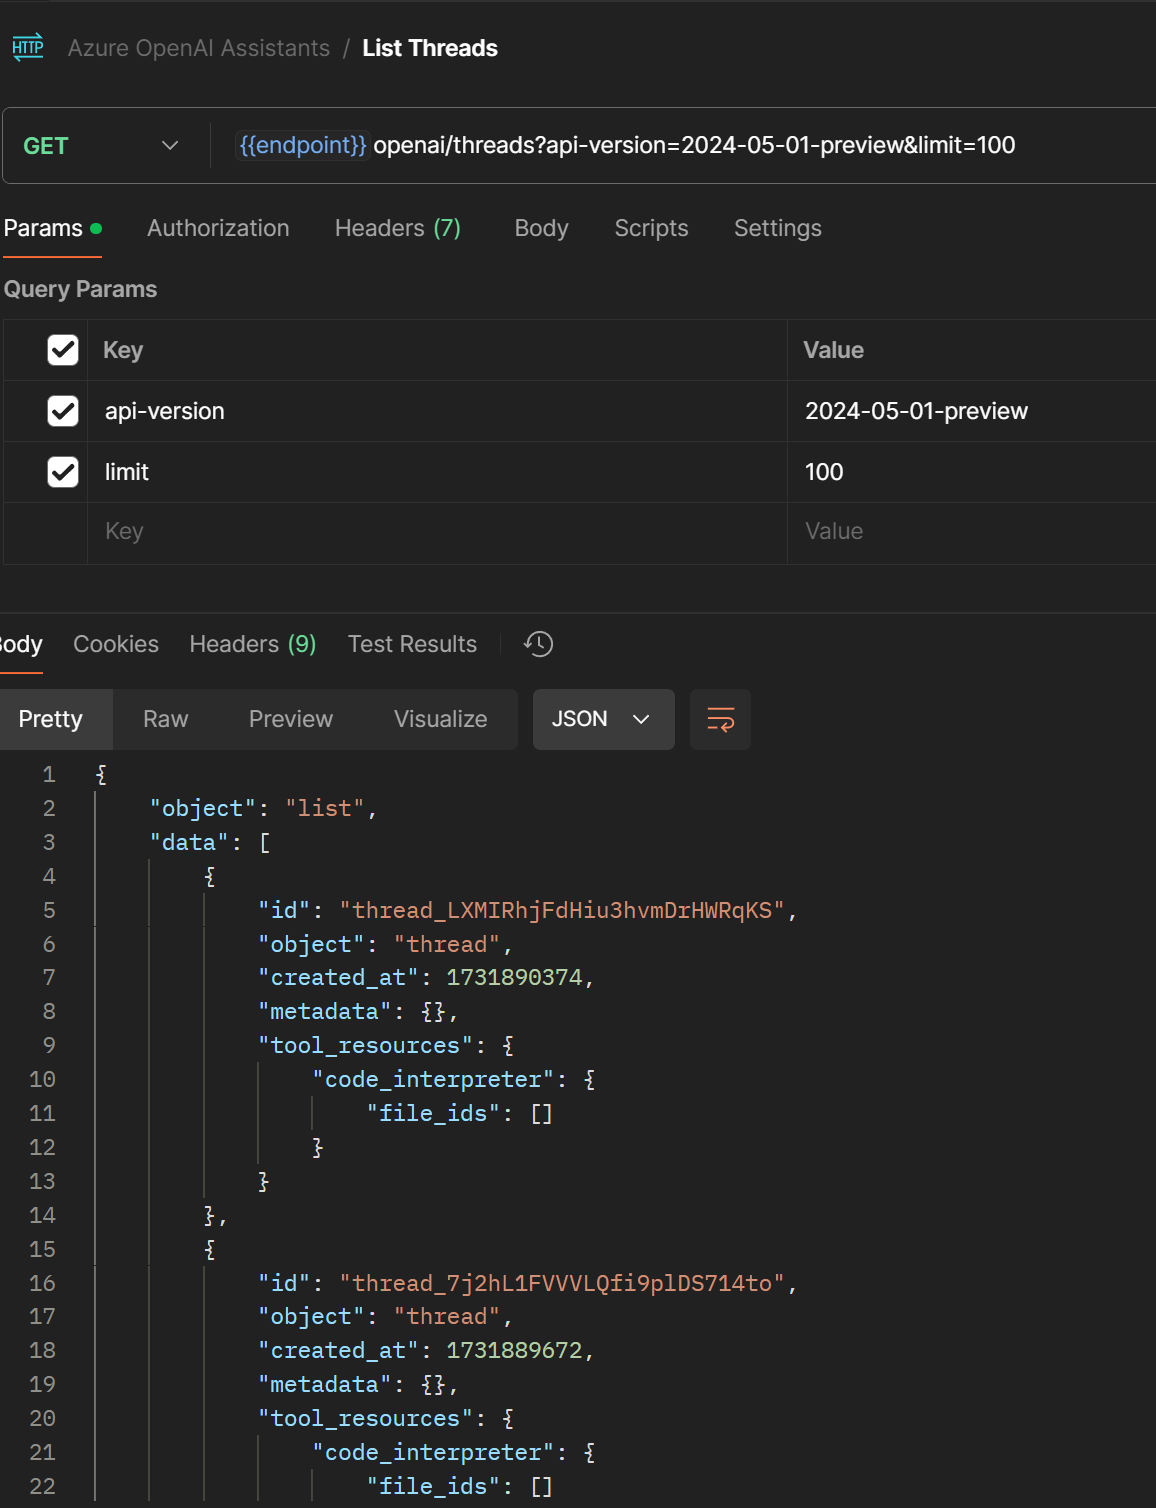Image resolution: width=1156 pixels, height=1508 pixels.
Task: Open the GET method dropdown
Action: 101,146
